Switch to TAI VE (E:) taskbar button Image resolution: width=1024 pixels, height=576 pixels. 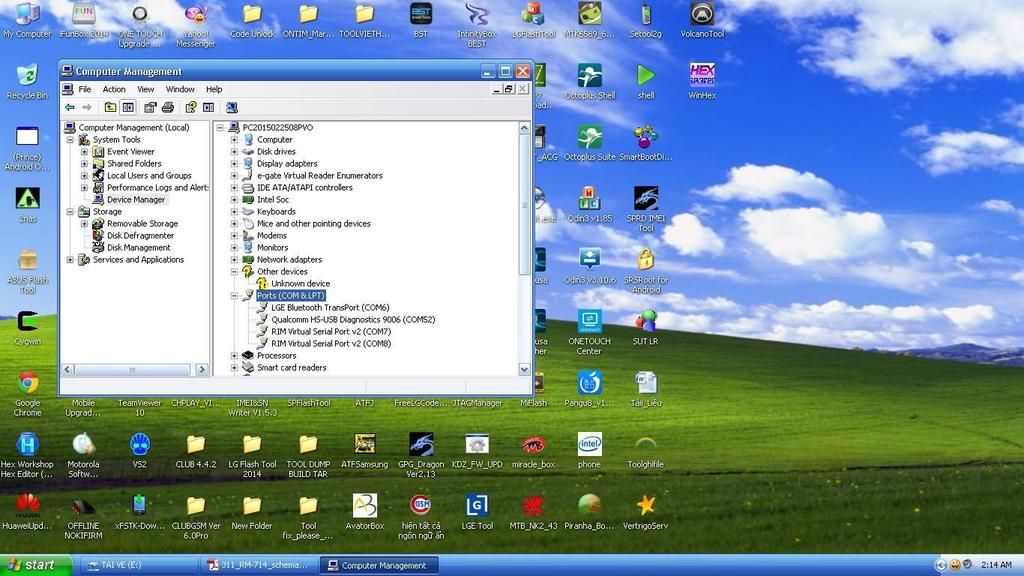pyautogui.click(x=140, y=565)
